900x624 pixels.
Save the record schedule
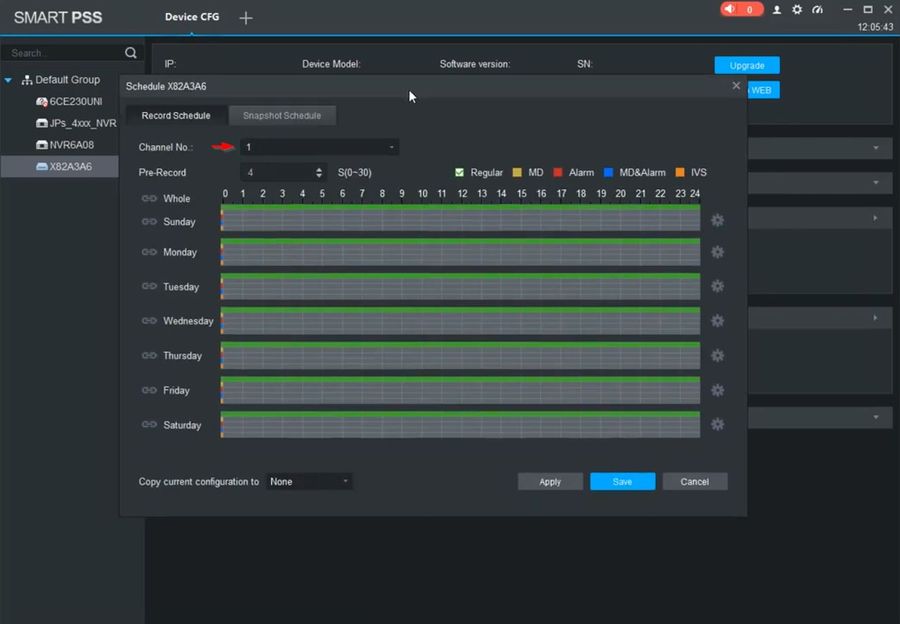click(622, 482)
